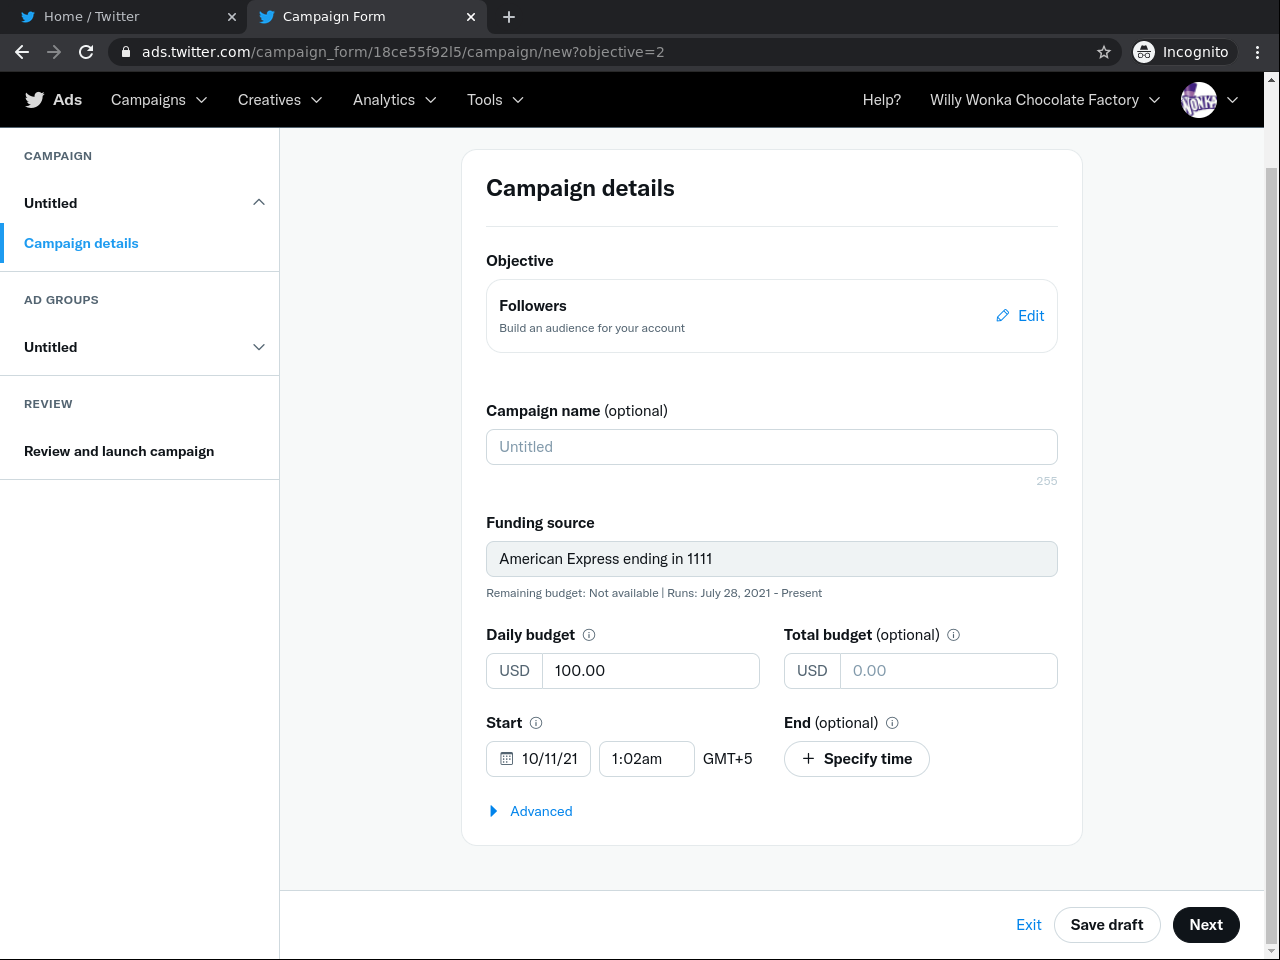Click the Total budget info icon
1280x960 pixels.
point(953,635)
